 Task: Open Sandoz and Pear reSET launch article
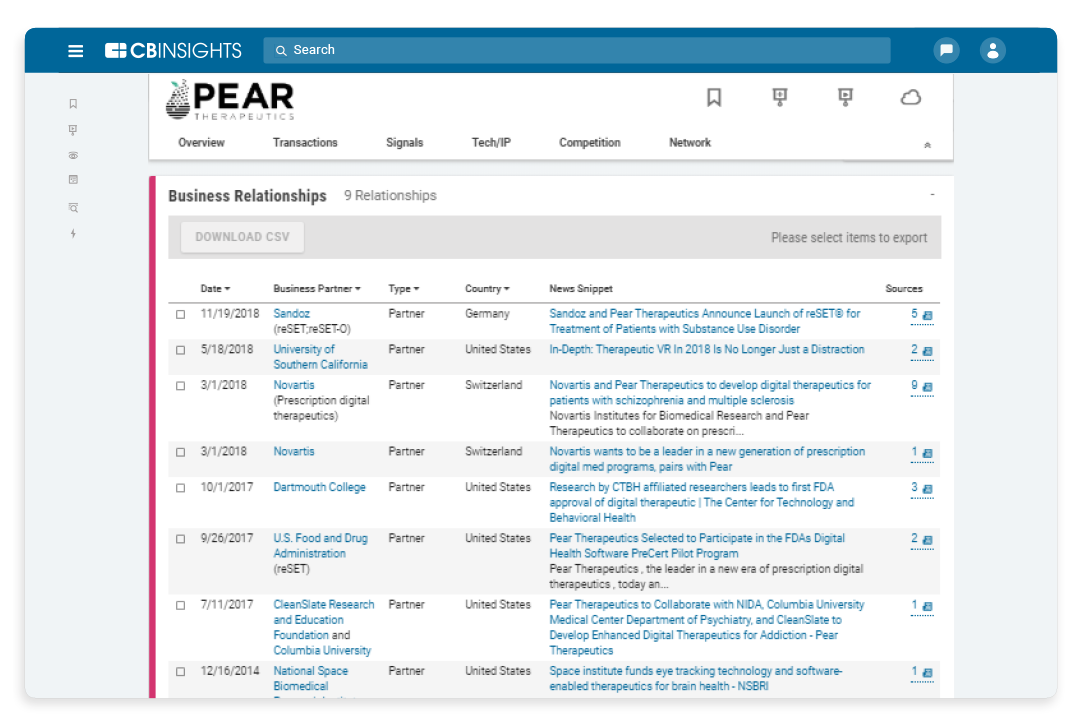click(705, 321)
